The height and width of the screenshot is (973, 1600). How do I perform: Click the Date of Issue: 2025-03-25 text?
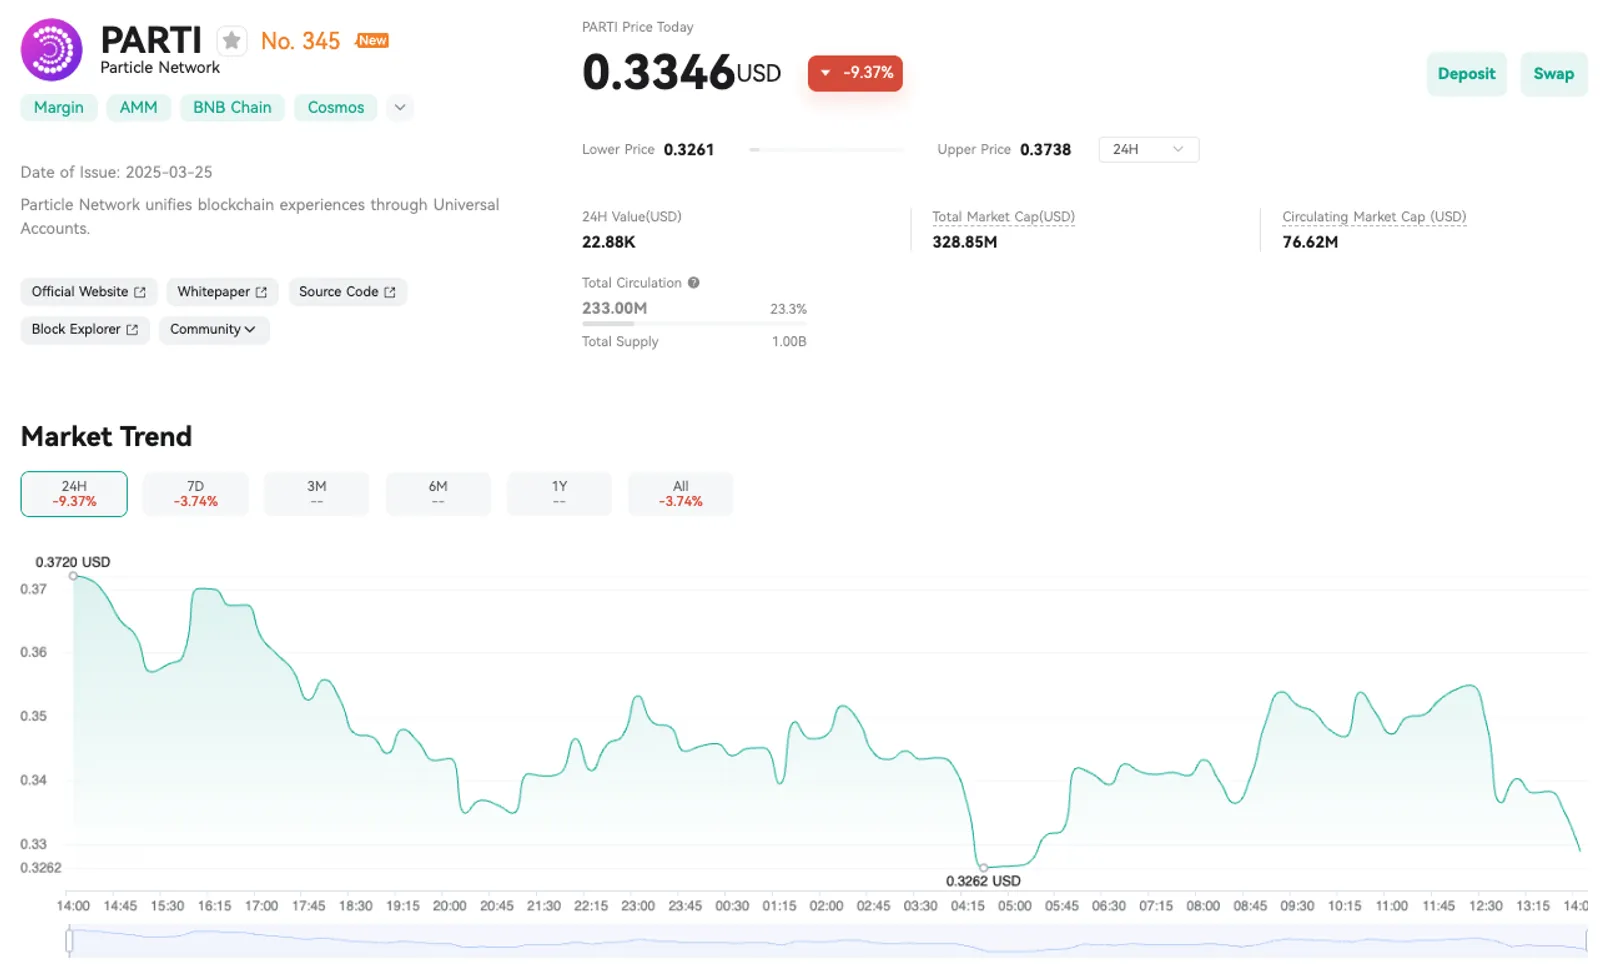pyautogui.click(x=116, y=172)
